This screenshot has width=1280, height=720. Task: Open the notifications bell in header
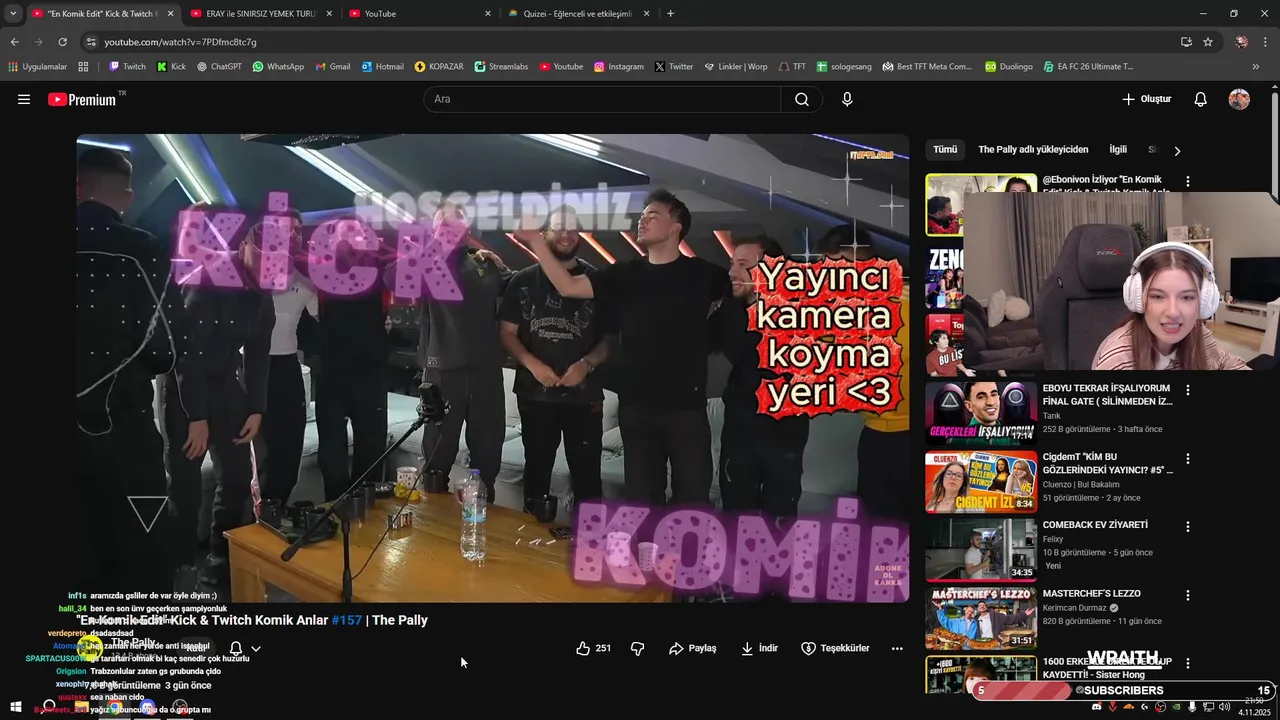tap(1201, 99)
